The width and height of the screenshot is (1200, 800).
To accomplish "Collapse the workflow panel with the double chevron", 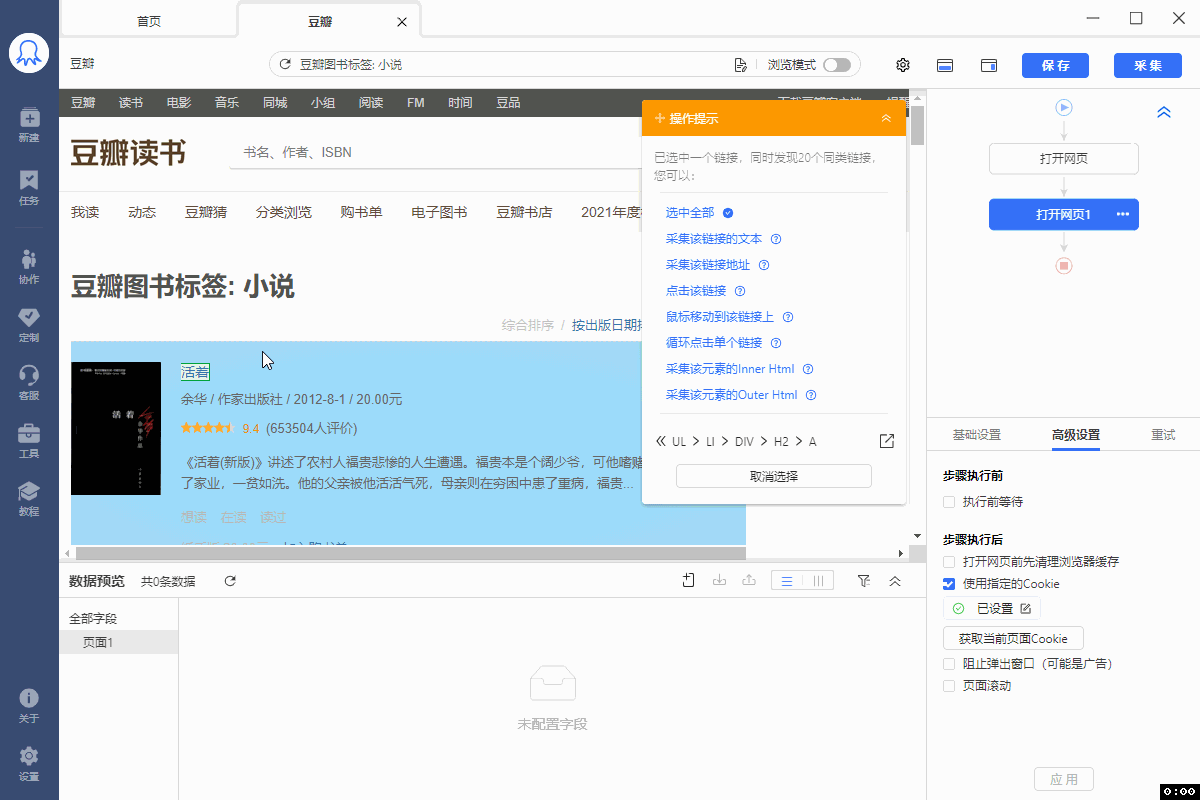I will 1163,113.
